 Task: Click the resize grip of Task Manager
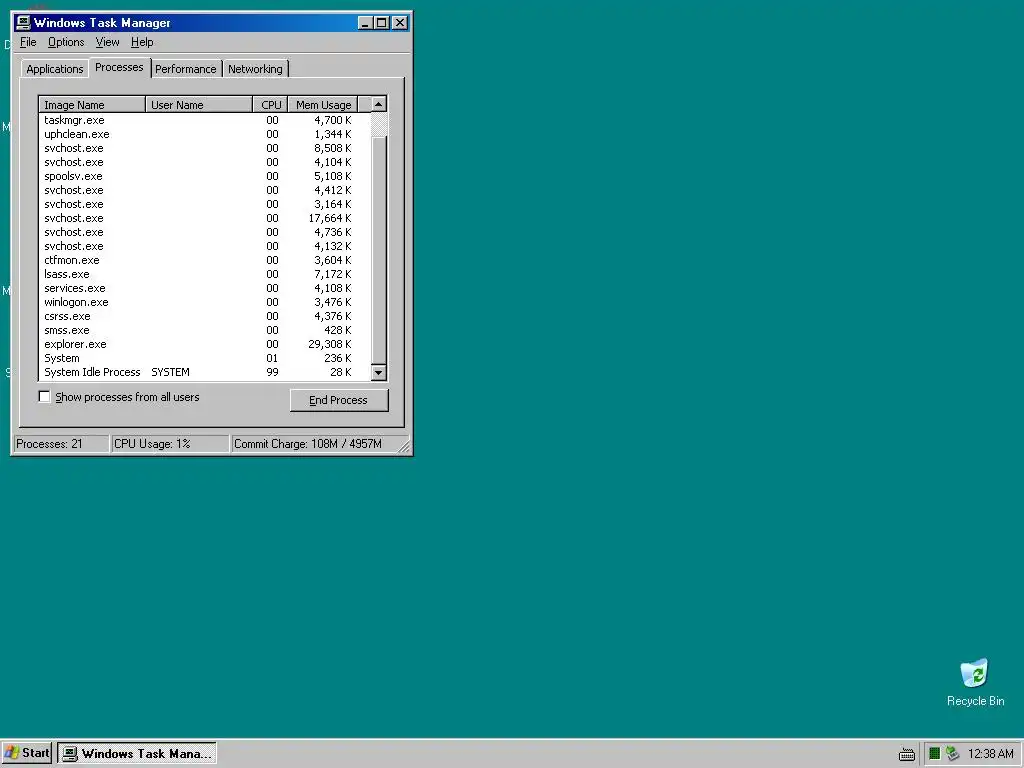tap(404, 446)
